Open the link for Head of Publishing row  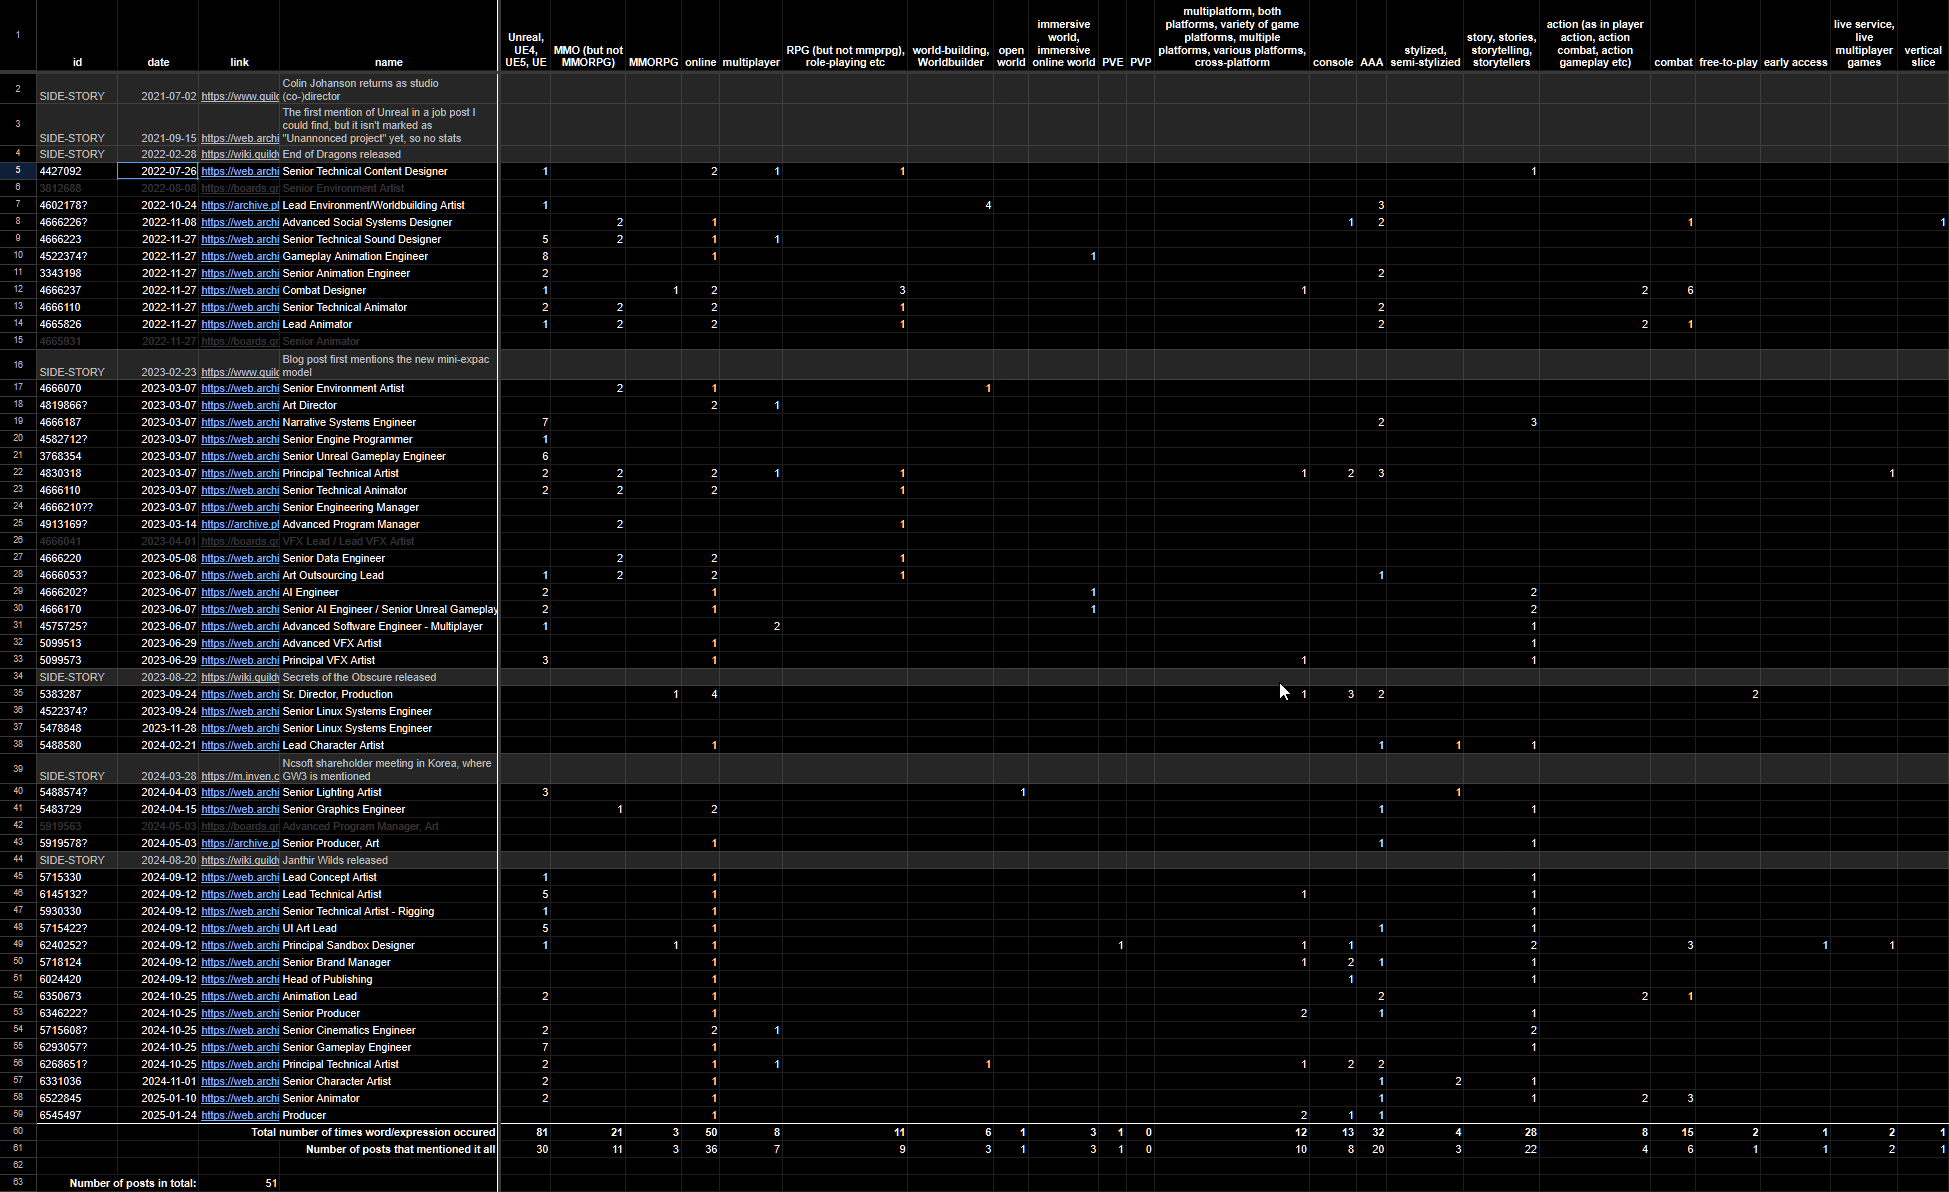(239, 979)
